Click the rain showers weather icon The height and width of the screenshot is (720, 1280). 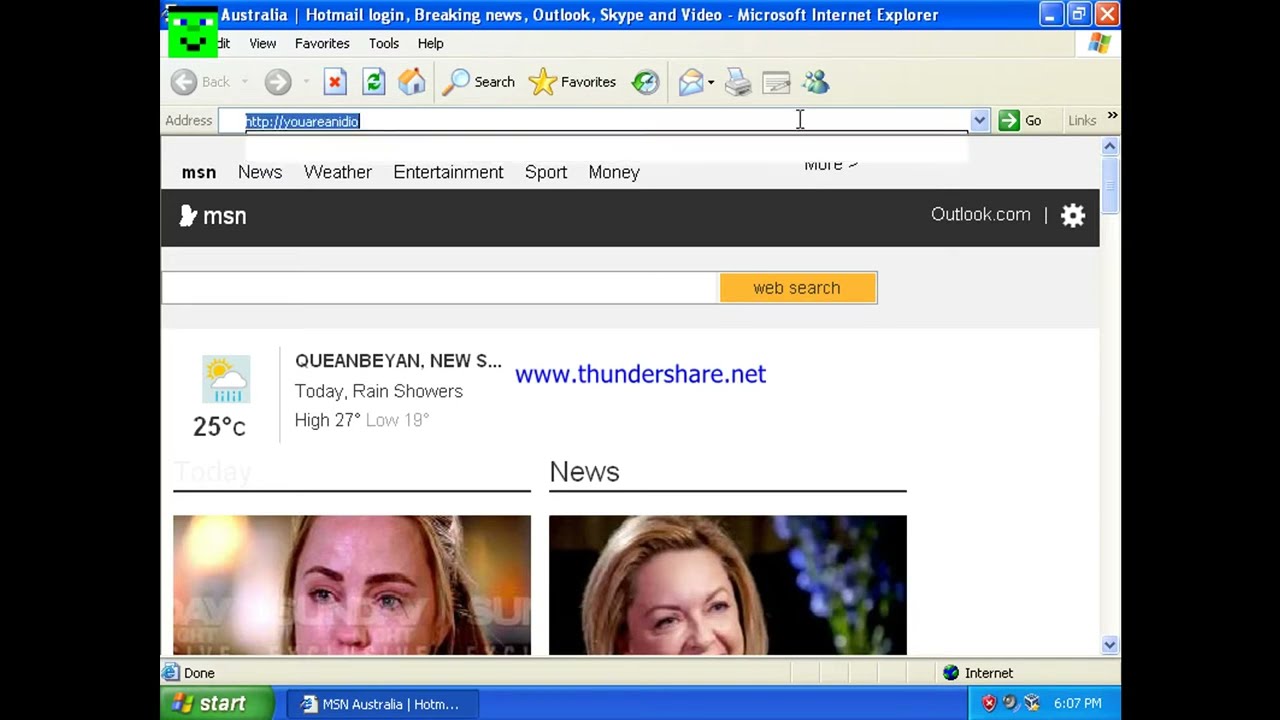(x=226, y=379)
